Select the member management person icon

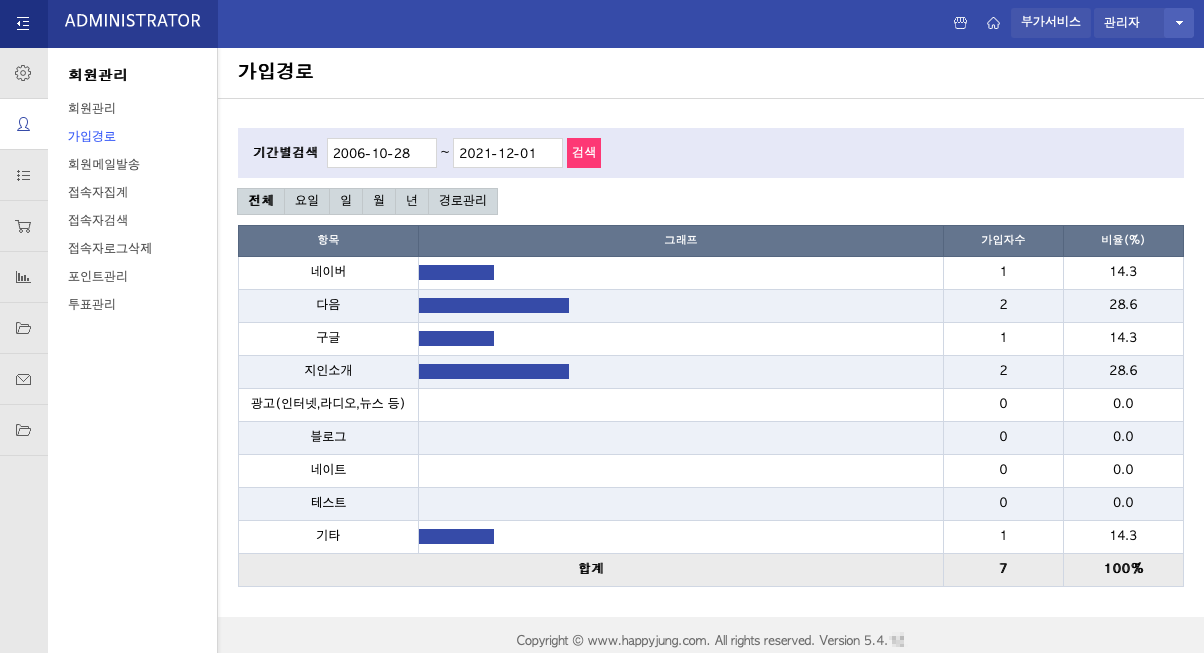[x=23, y=124]
